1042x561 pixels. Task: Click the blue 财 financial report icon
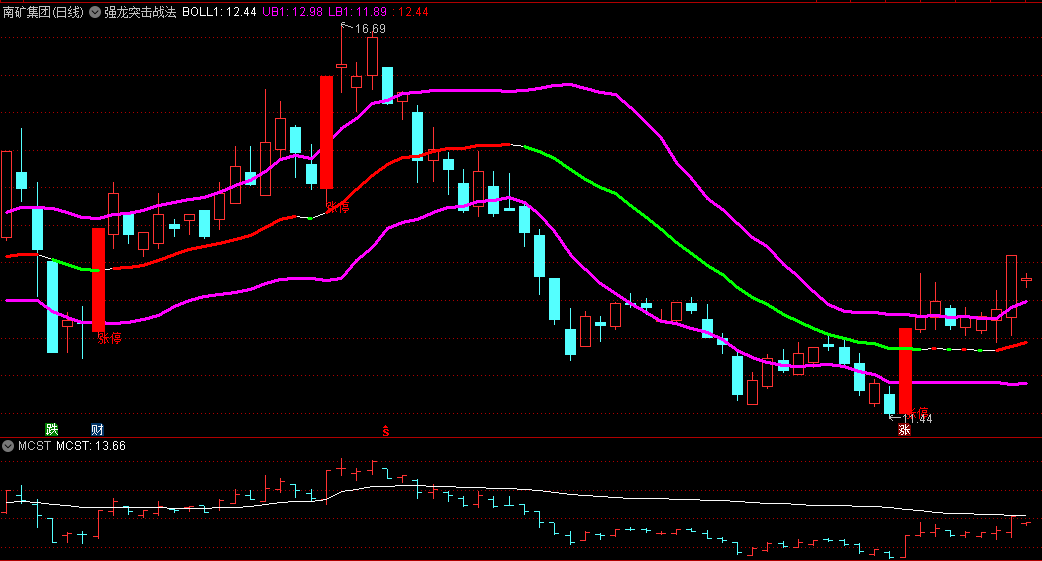pyautogui.click(x=98, y=429)
